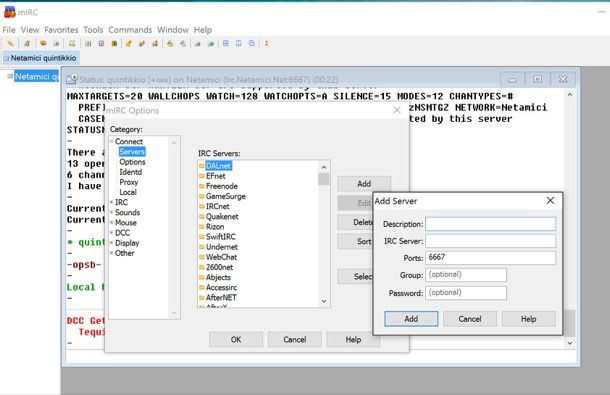Click Help in the Add Server dialog
The image size is (610, 395).
tap(529, 319)
